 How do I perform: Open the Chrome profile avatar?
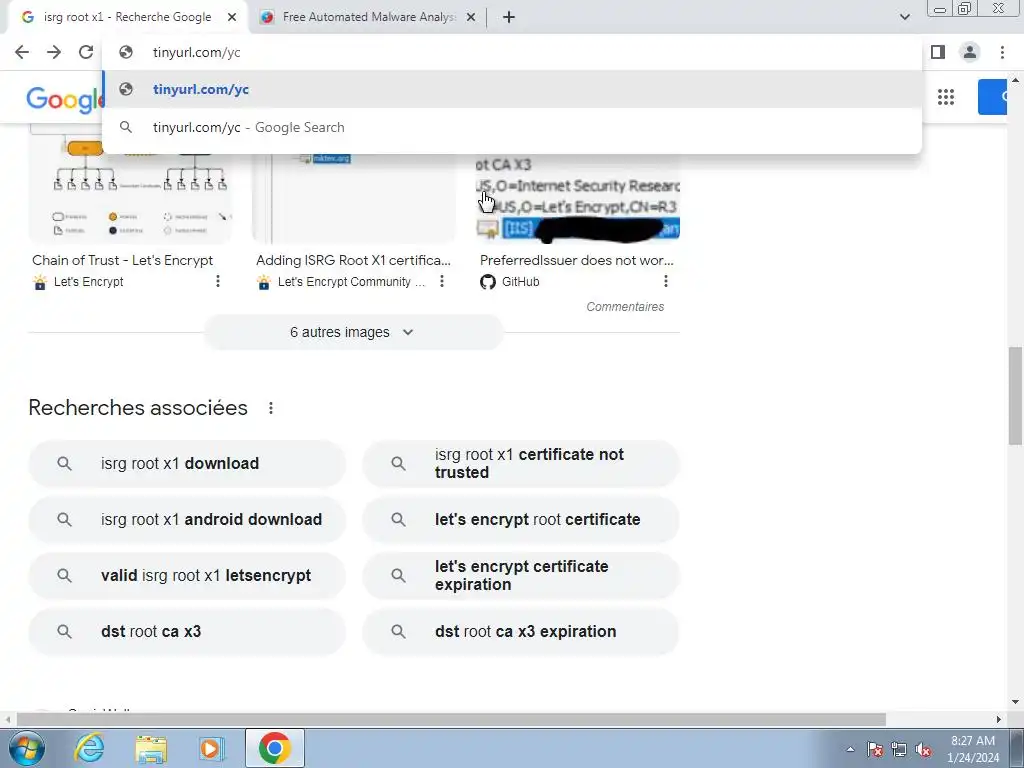[x=970, y=52]
